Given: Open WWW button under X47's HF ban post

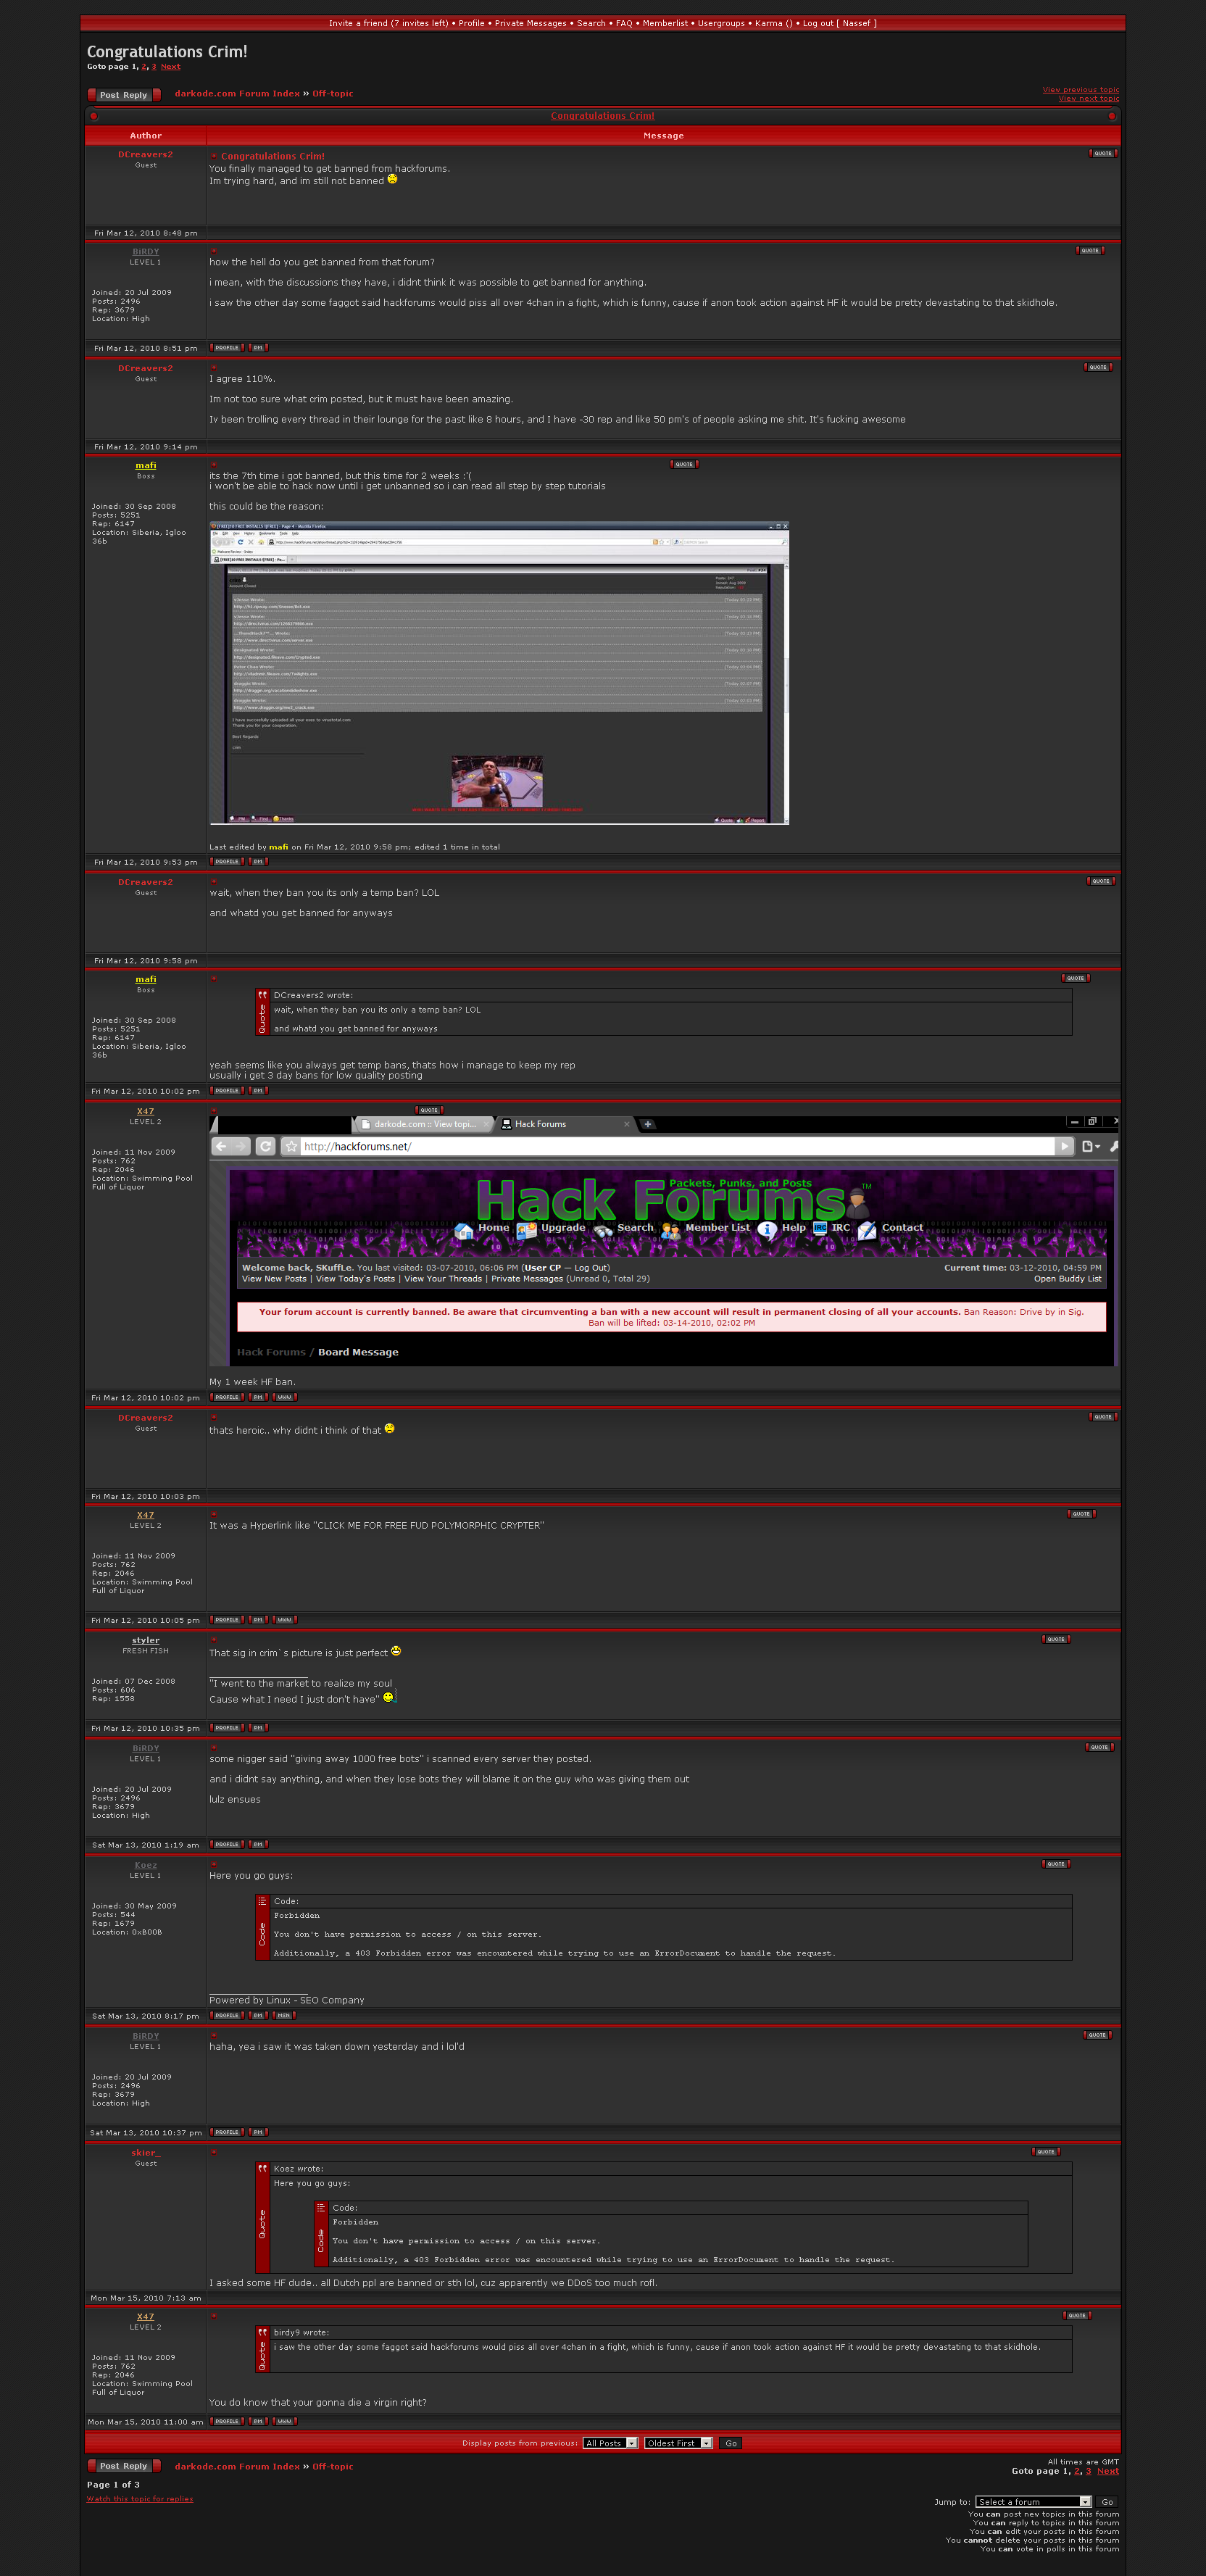Looking at the screenshot, I should tap(284, 1397).
